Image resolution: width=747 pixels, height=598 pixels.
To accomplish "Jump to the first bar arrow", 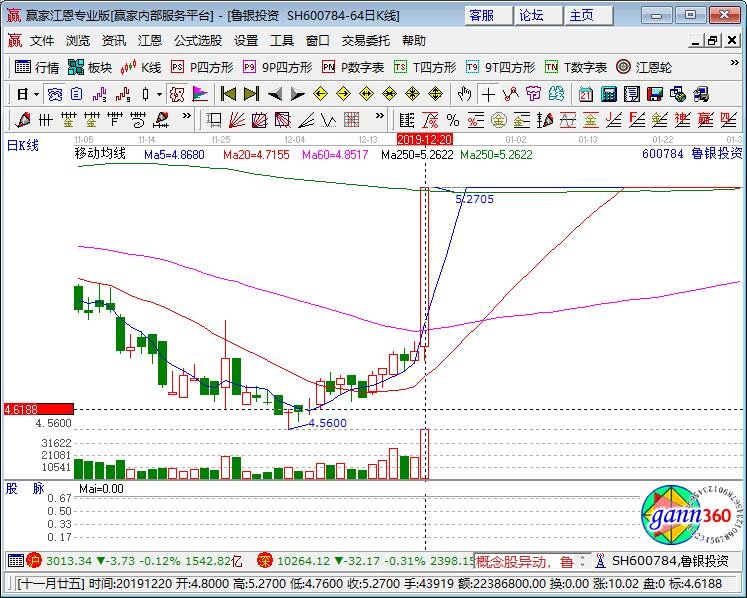I will 228,94.
